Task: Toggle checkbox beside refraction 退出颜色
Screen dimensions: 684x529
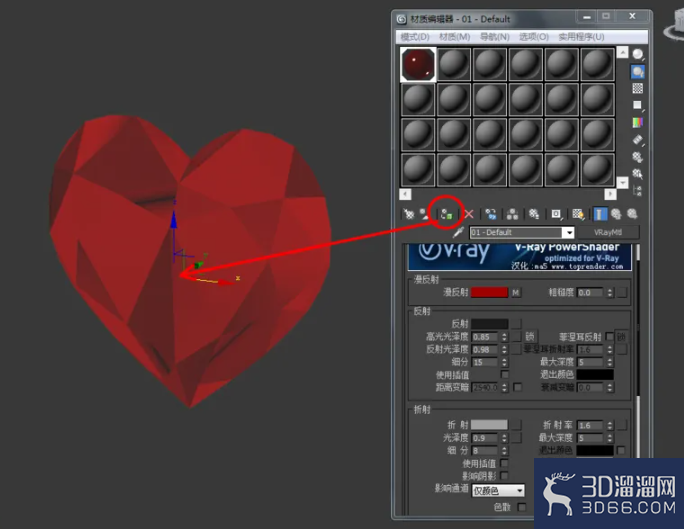Action: tap(621, 450)
